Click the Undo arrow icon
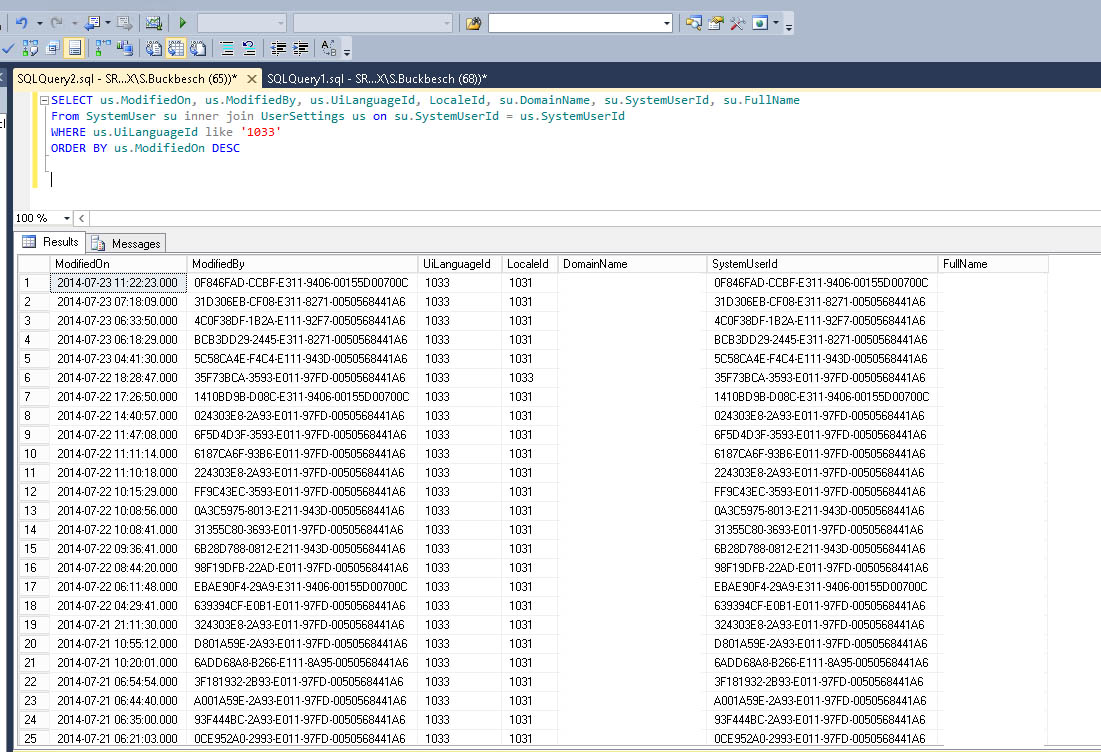Screen dimensions: 1101x752 tap(22, 22)
